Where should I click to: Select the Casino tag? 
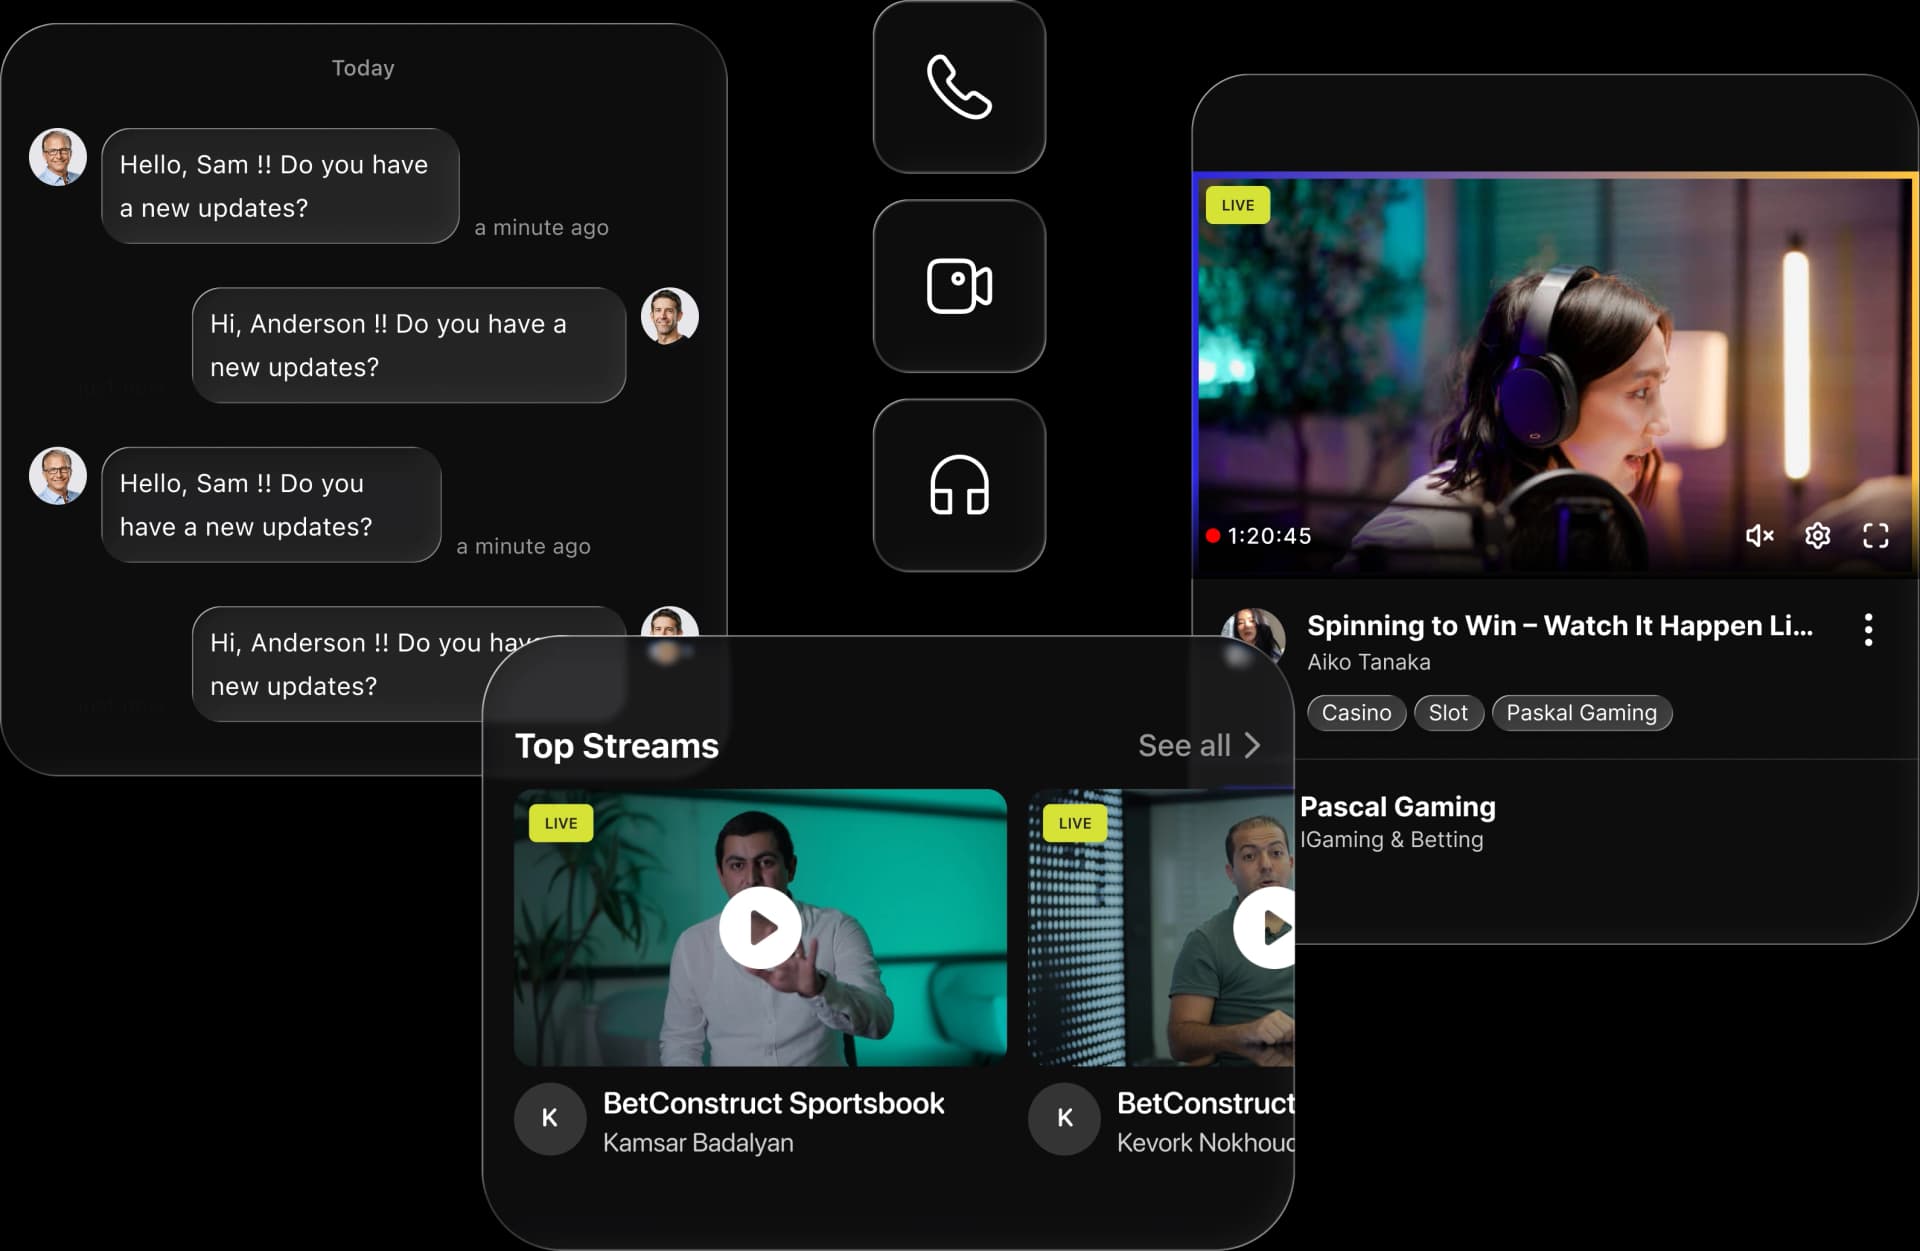click(x=1356, y=713)
